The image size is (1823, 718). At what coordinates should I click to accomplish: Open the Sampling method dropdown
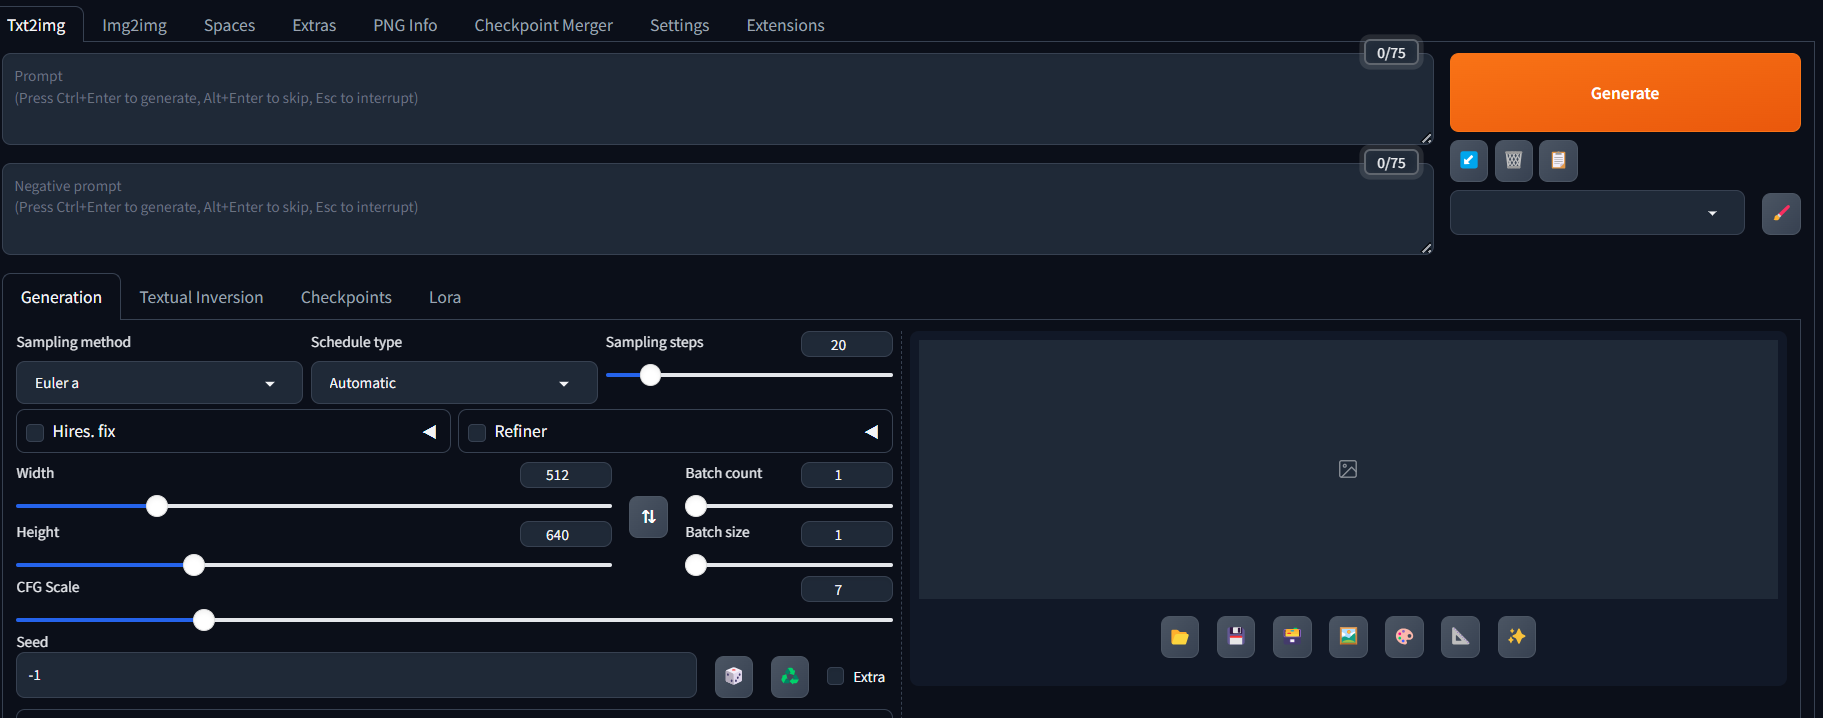159,383
